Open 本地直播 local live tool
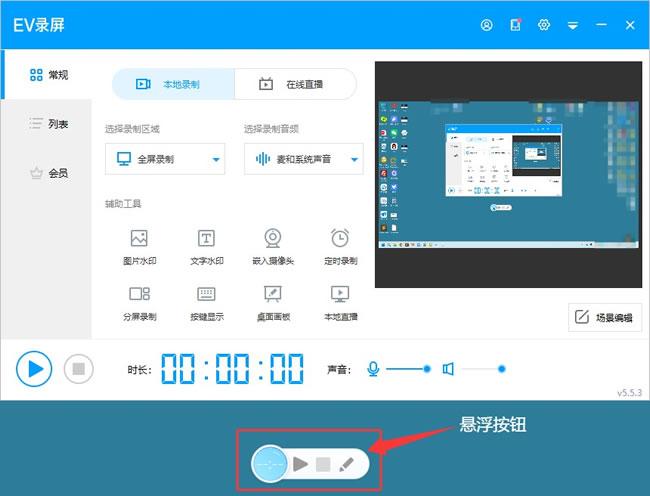The height and width of the screenshot is (496, 650). 340,303
